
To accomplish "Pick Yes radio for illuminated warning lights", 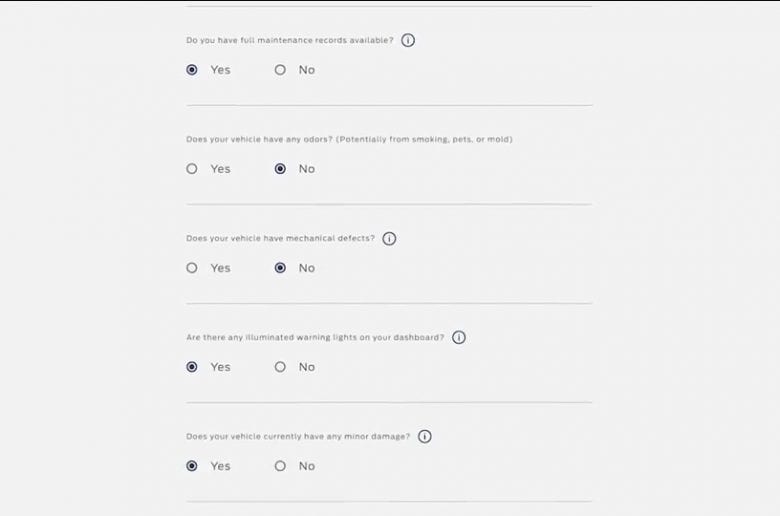I will pos(192,367).
